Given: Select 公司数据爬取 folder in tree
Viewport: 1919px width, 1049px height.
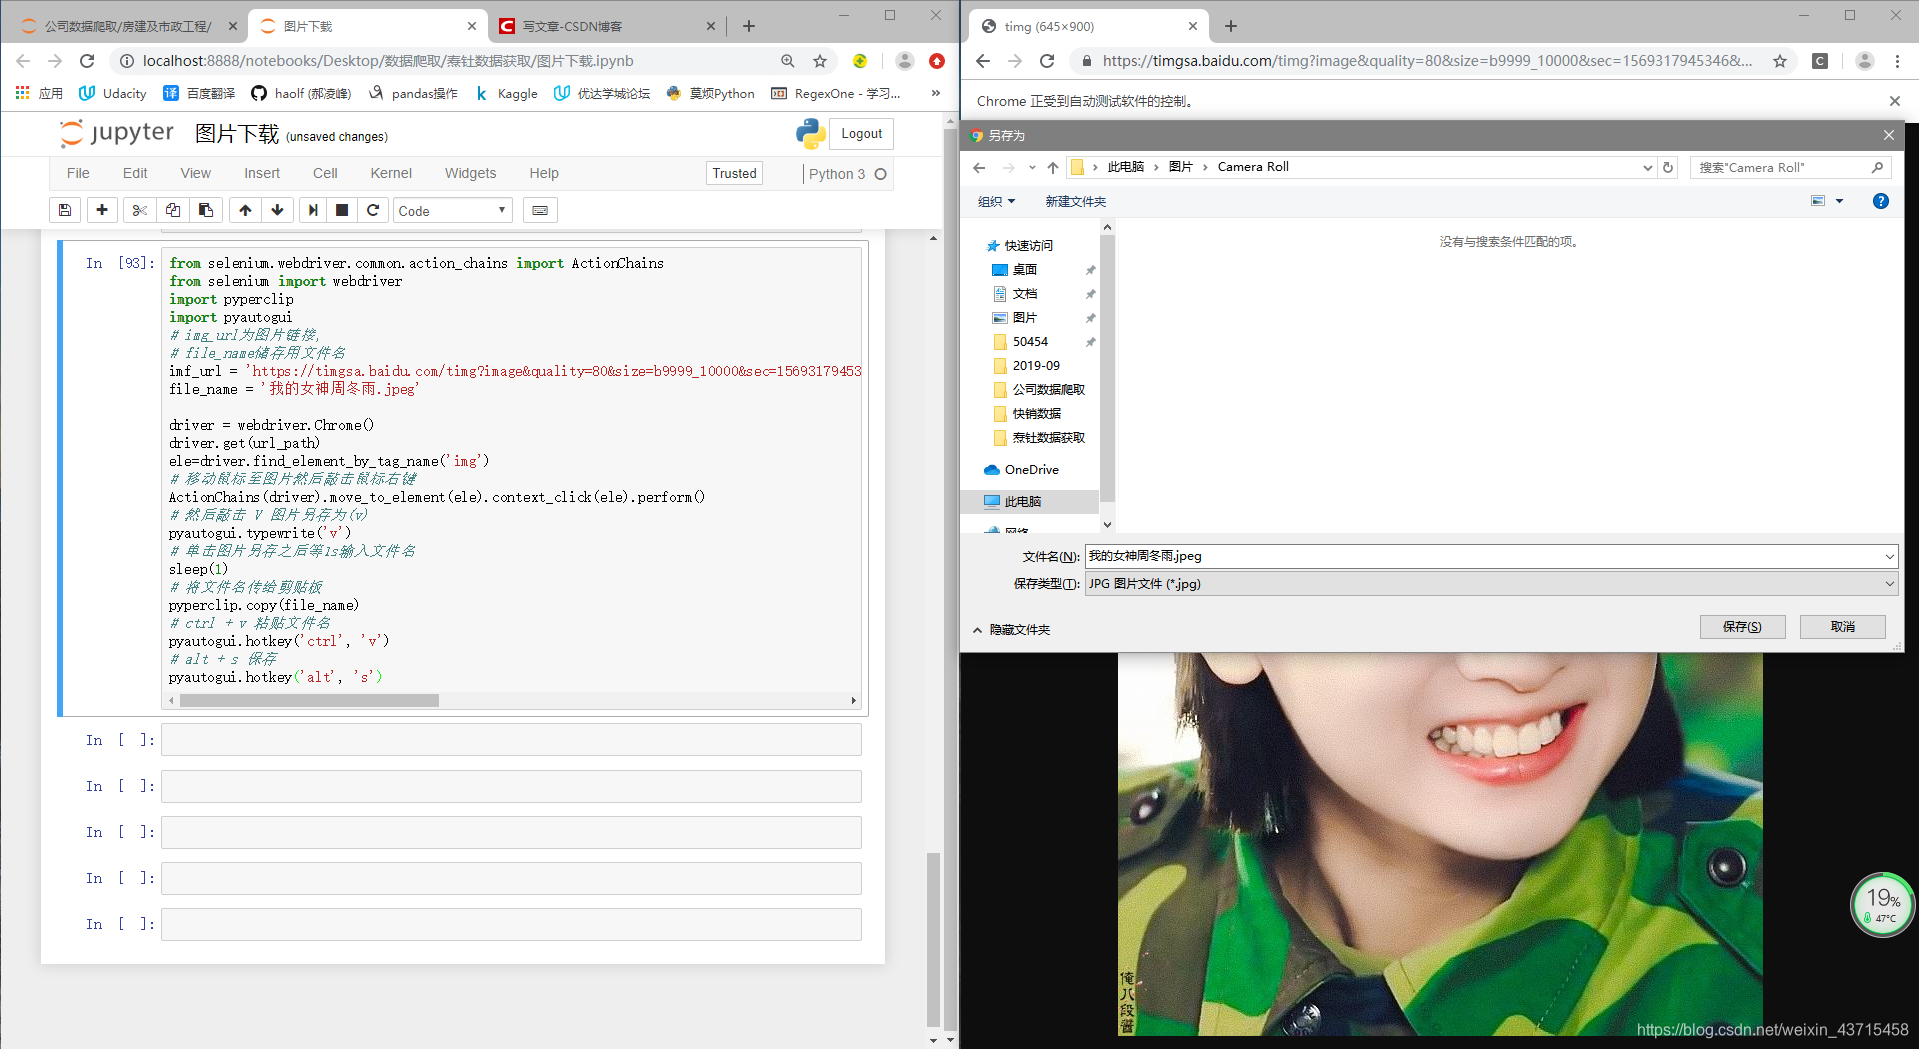Looking at the screenshot, I should 1048,389.
